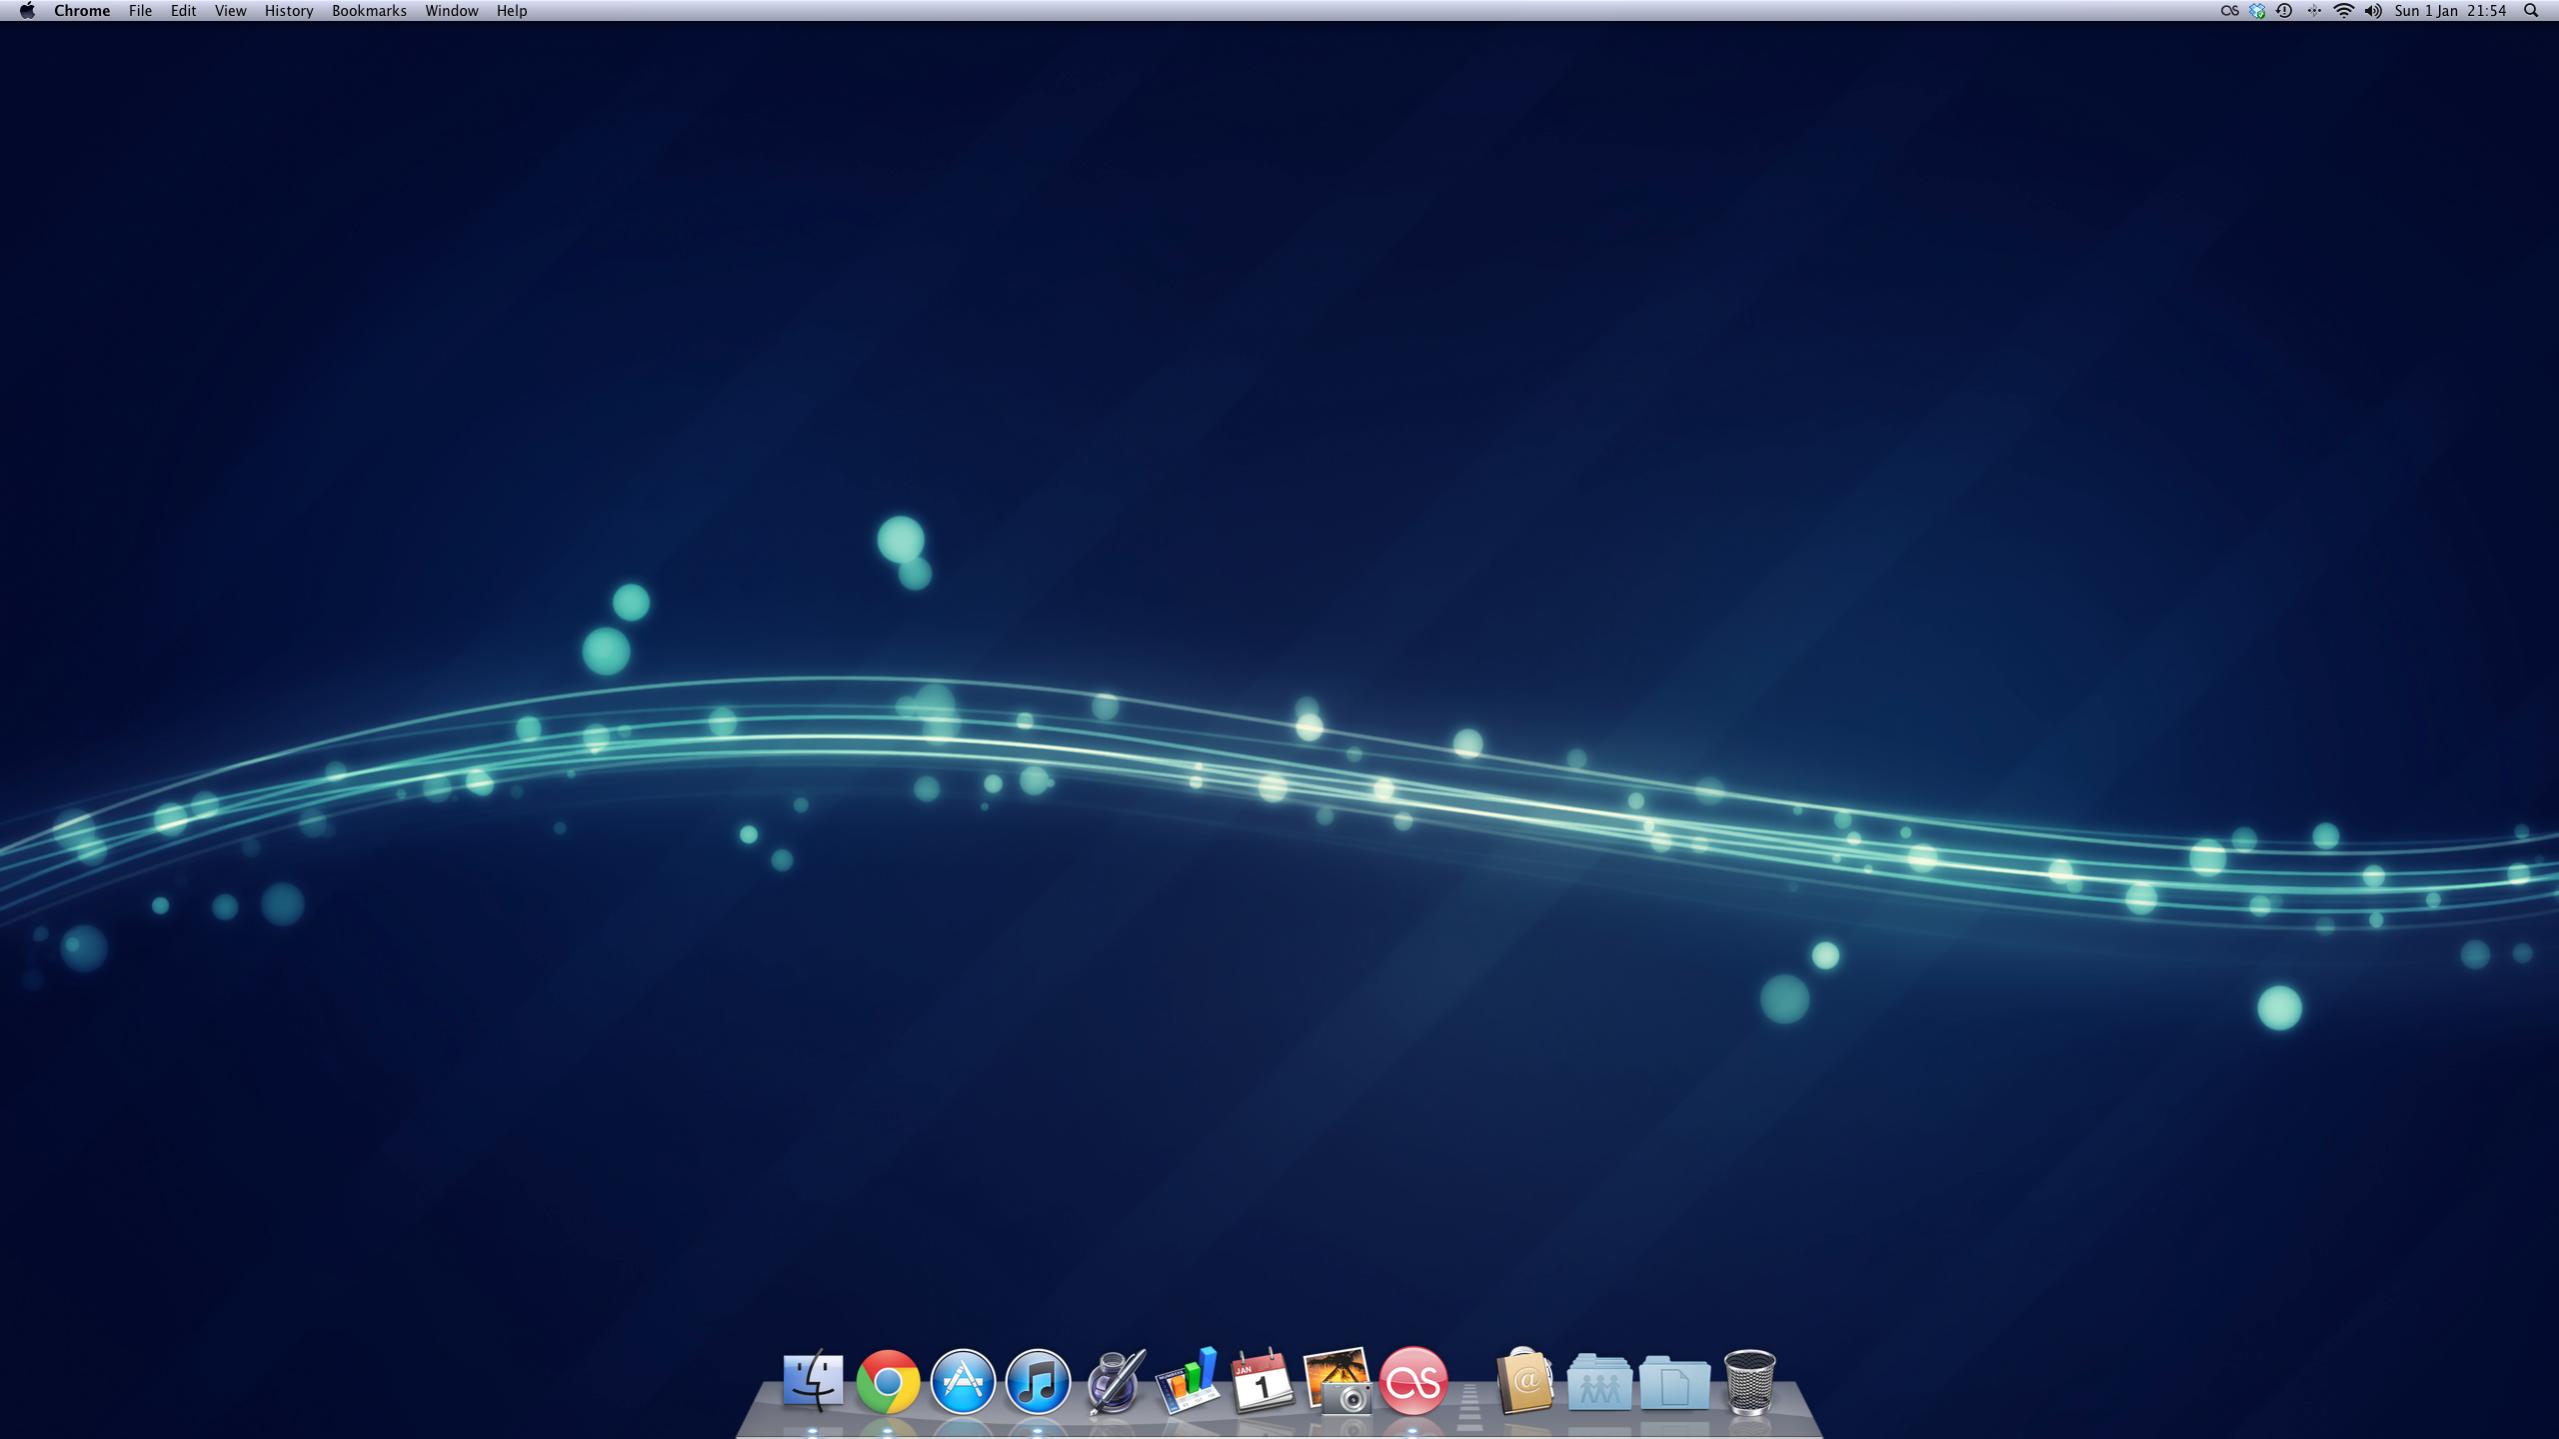Open Spotlight search magnifier

(x=2532, y=11)
